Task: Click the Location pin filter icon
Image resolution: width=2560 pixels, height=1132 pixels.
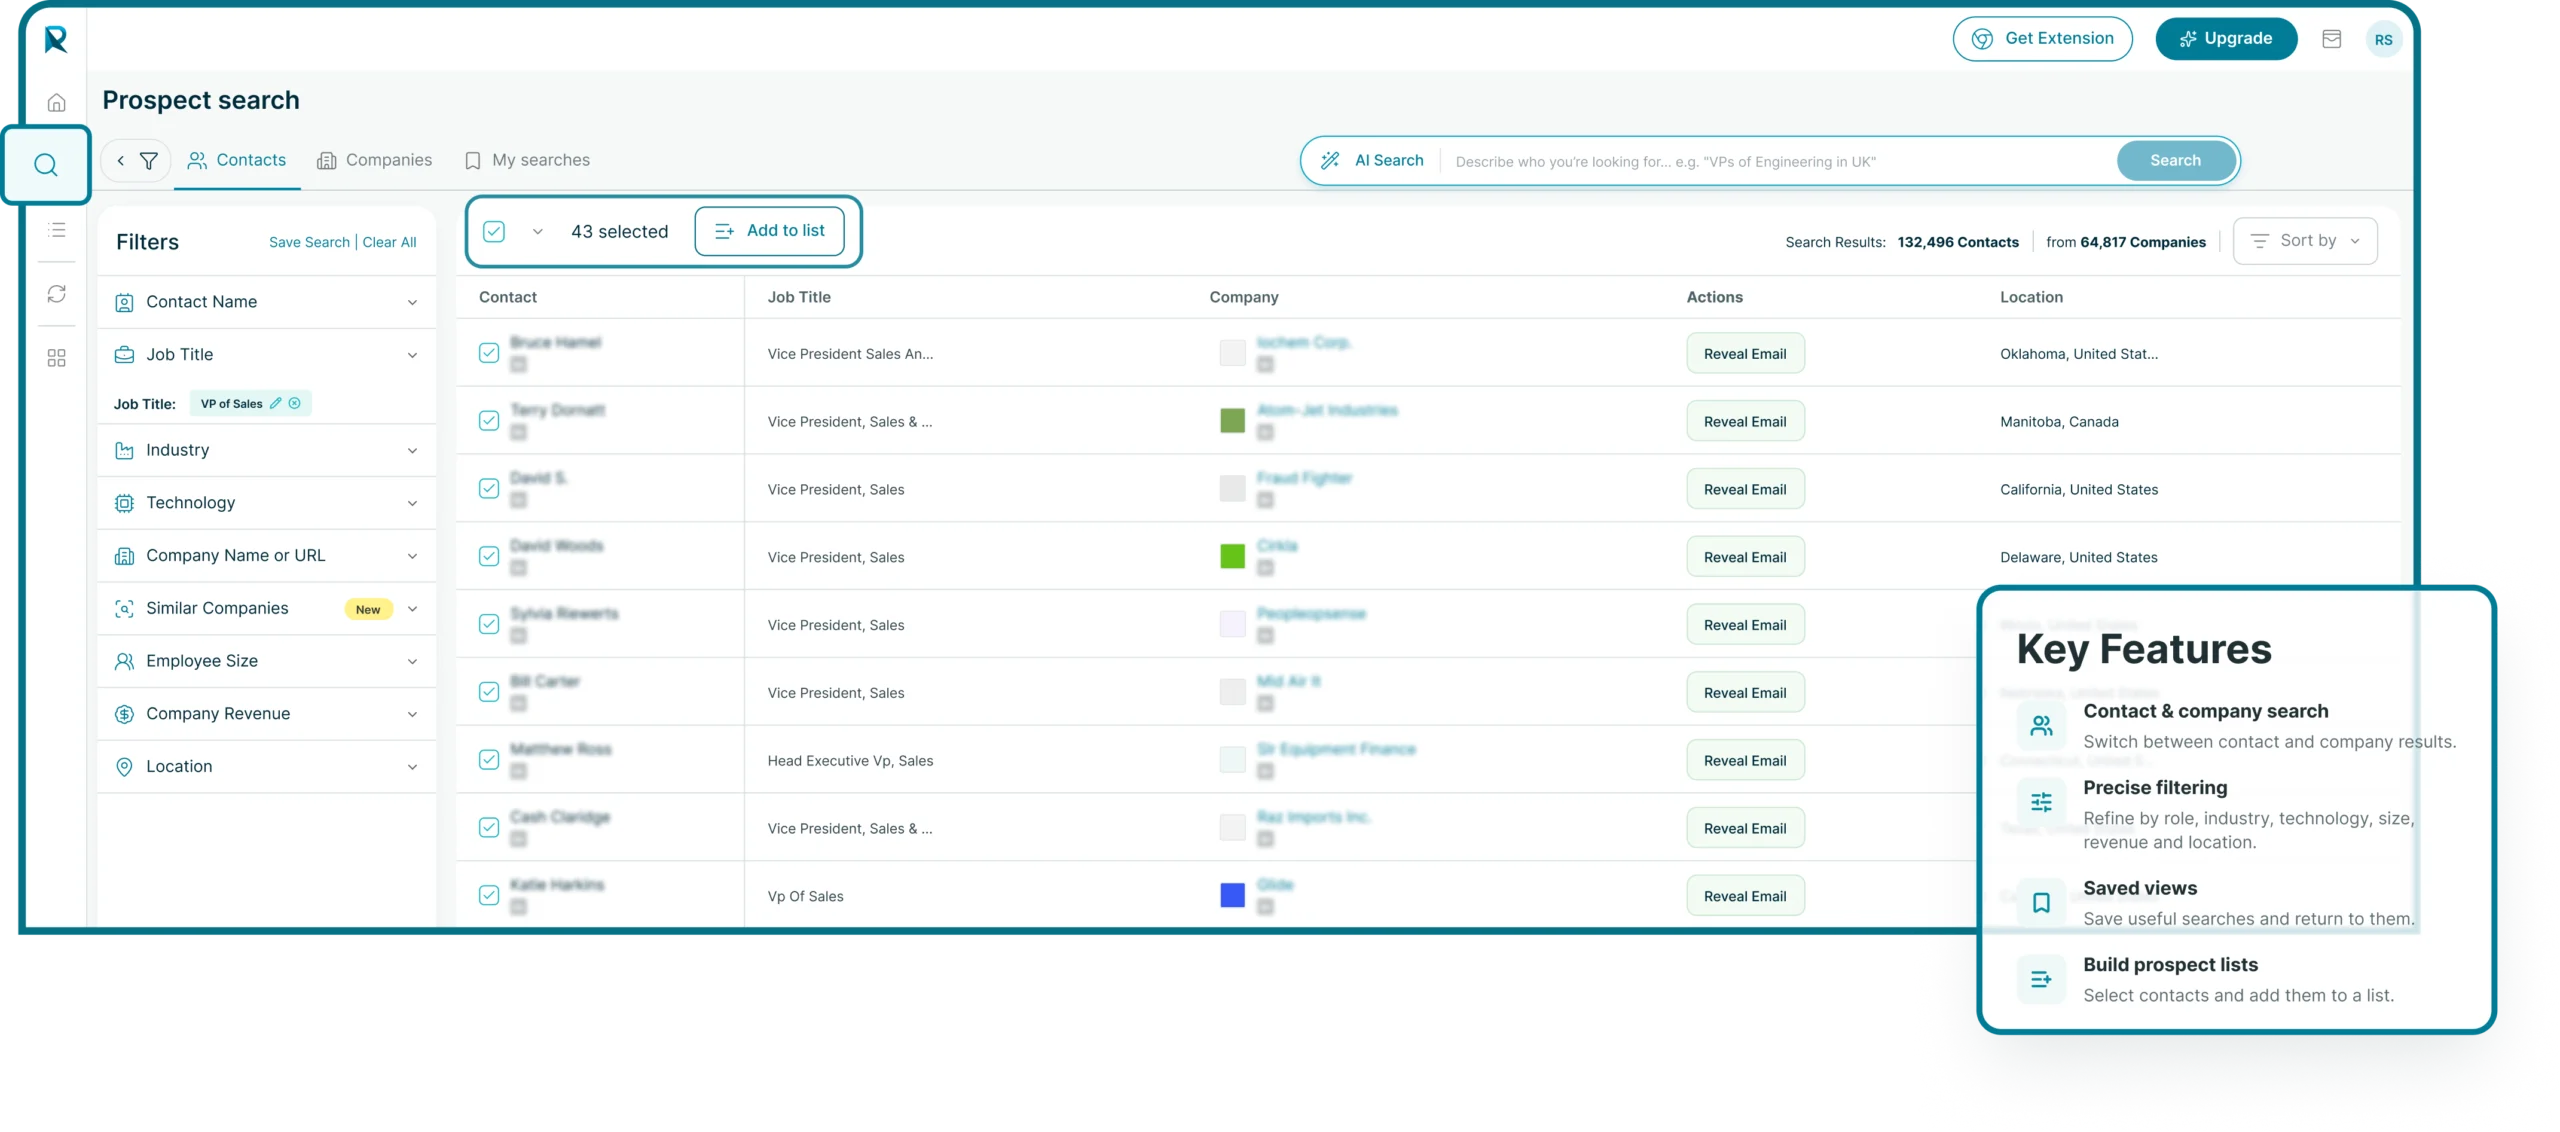Action: pyautogui.click(x=124, y=767)
